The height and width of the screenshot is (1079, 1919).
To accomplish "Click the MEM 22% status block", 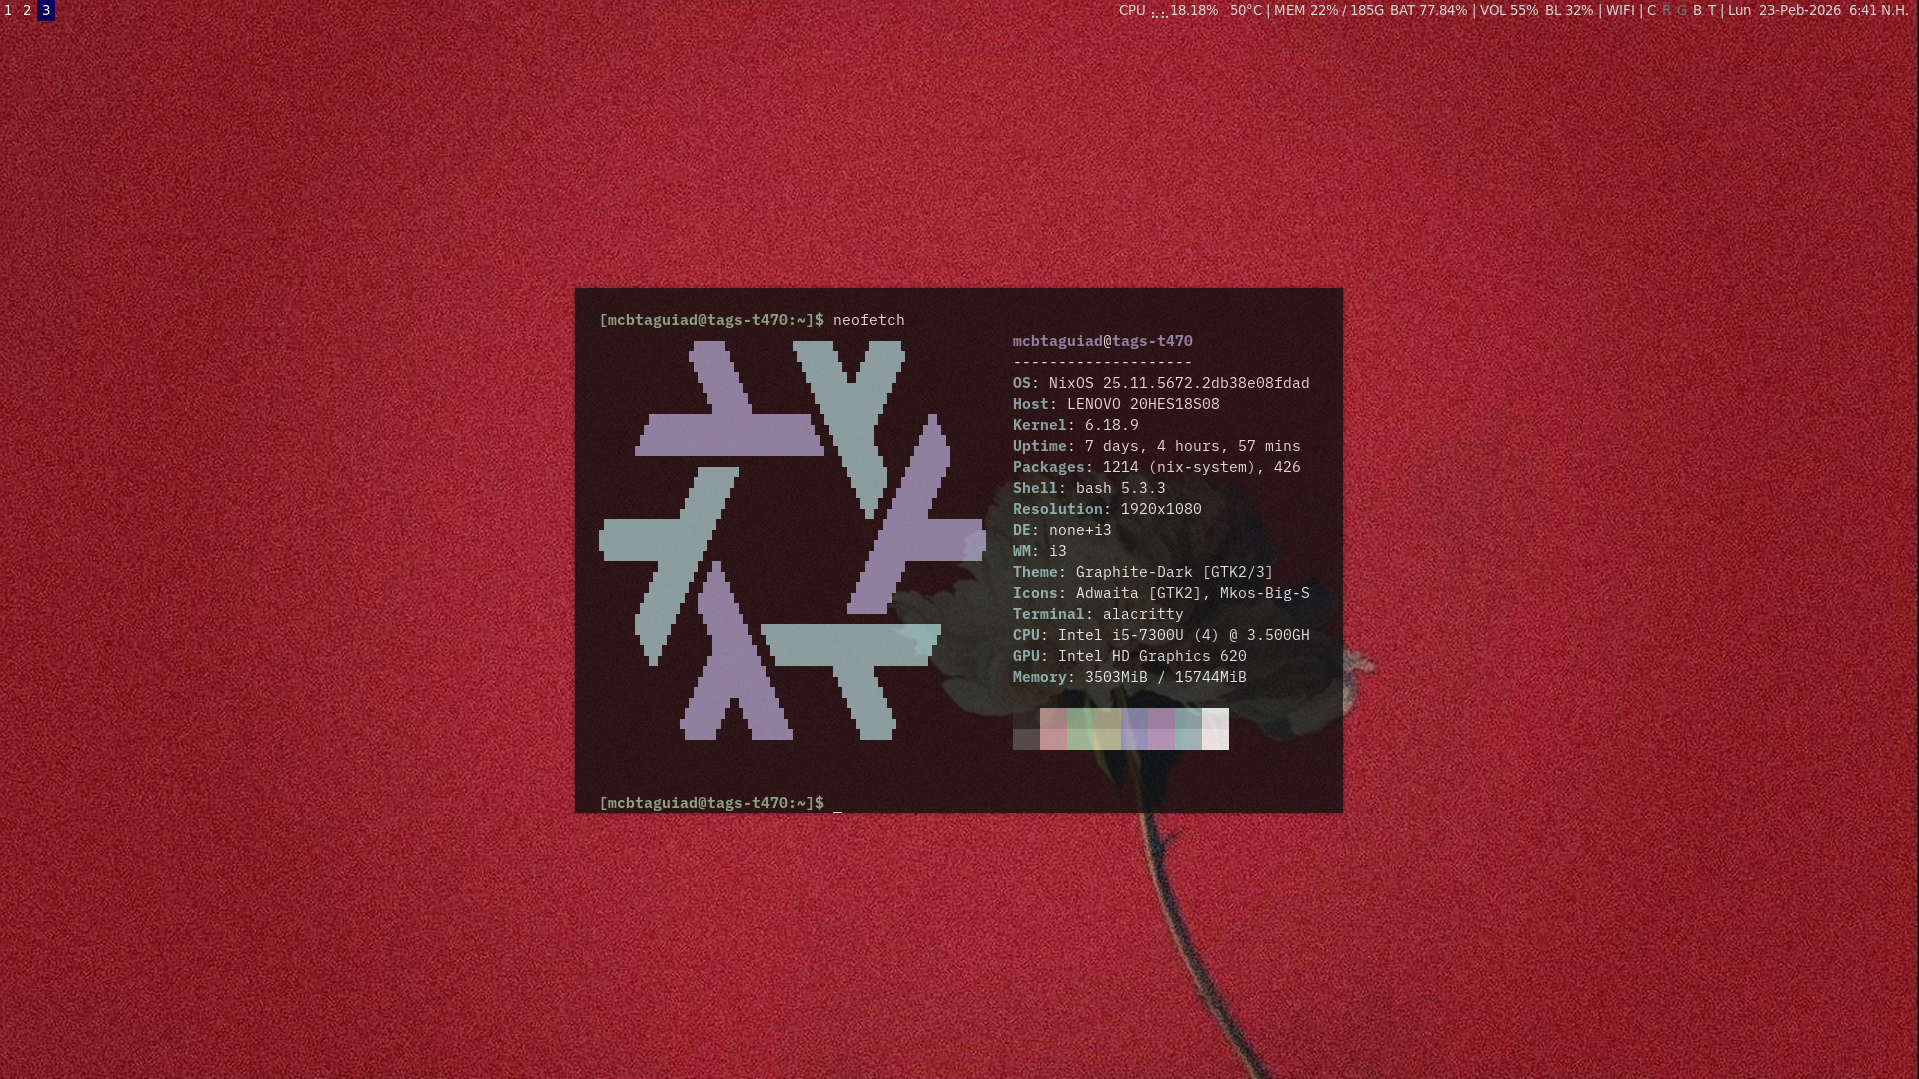I will 1328,10.
